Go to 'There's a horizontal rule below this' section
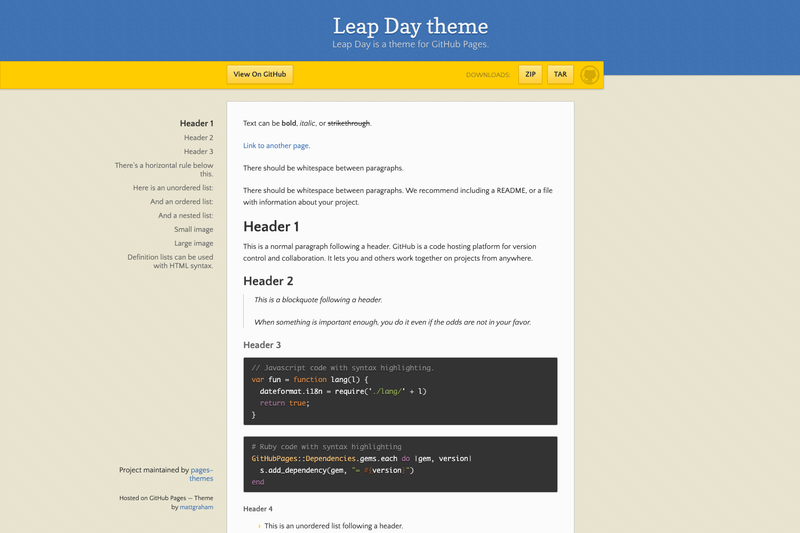Screen dimensions: 800x533 pos(164,169)
